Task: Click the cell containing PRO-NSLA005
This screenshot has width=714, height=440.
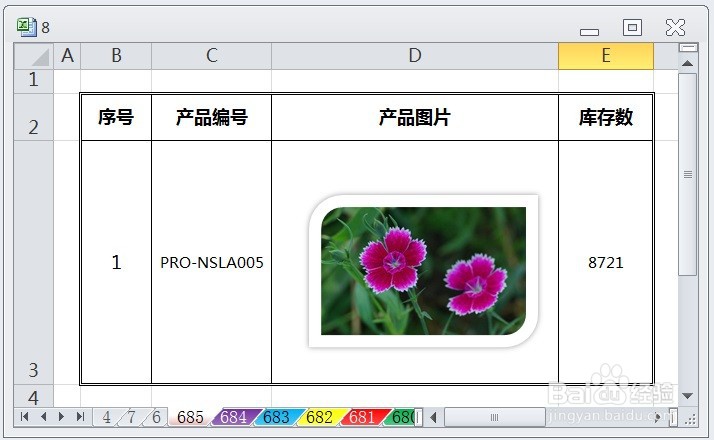Action: (x=211, y=262)
